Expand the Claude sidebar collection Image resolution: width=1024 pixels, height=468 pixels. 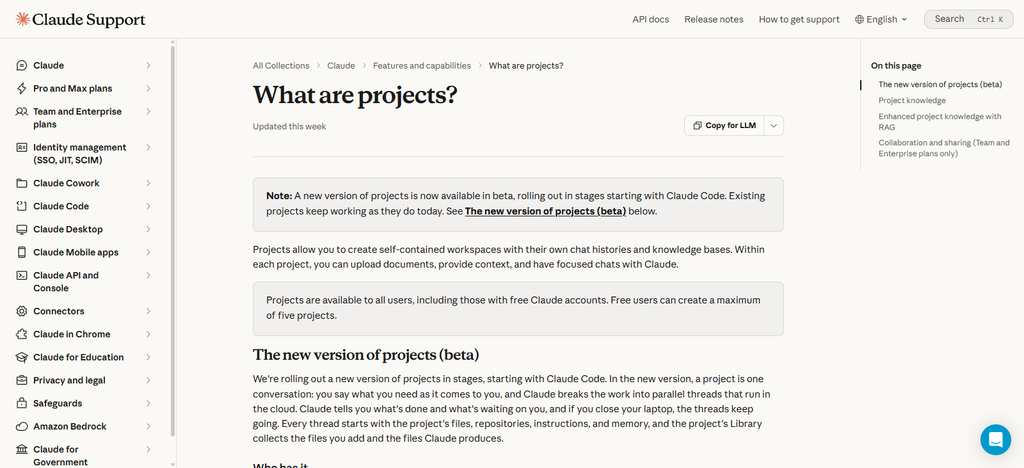(148, 65)
